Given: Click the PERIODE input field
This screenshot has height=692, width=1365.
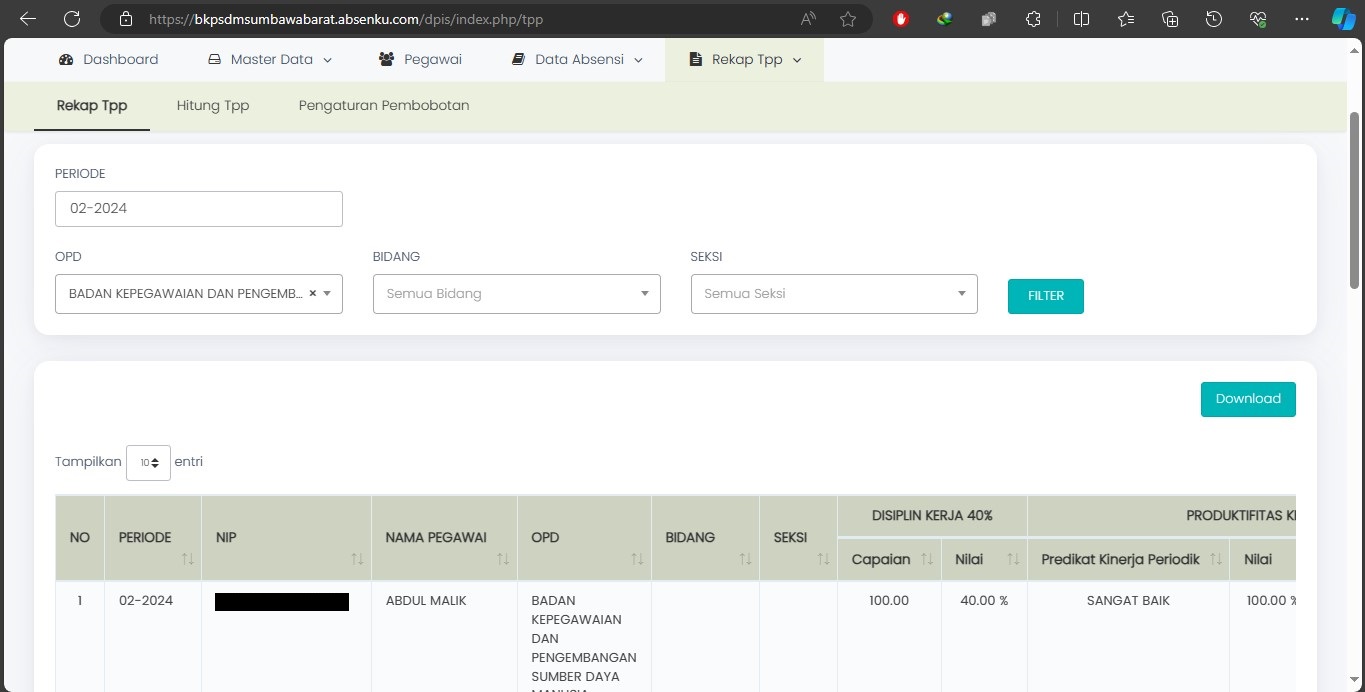Looking at the screenshot, I should tap(198, 209).
